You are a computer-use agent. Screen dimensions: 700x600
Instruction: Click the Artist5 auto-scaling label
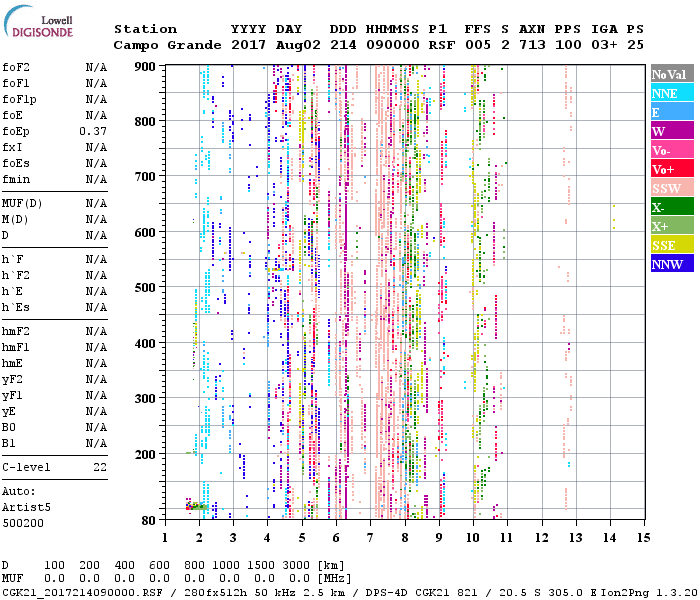tap(25, 507)
